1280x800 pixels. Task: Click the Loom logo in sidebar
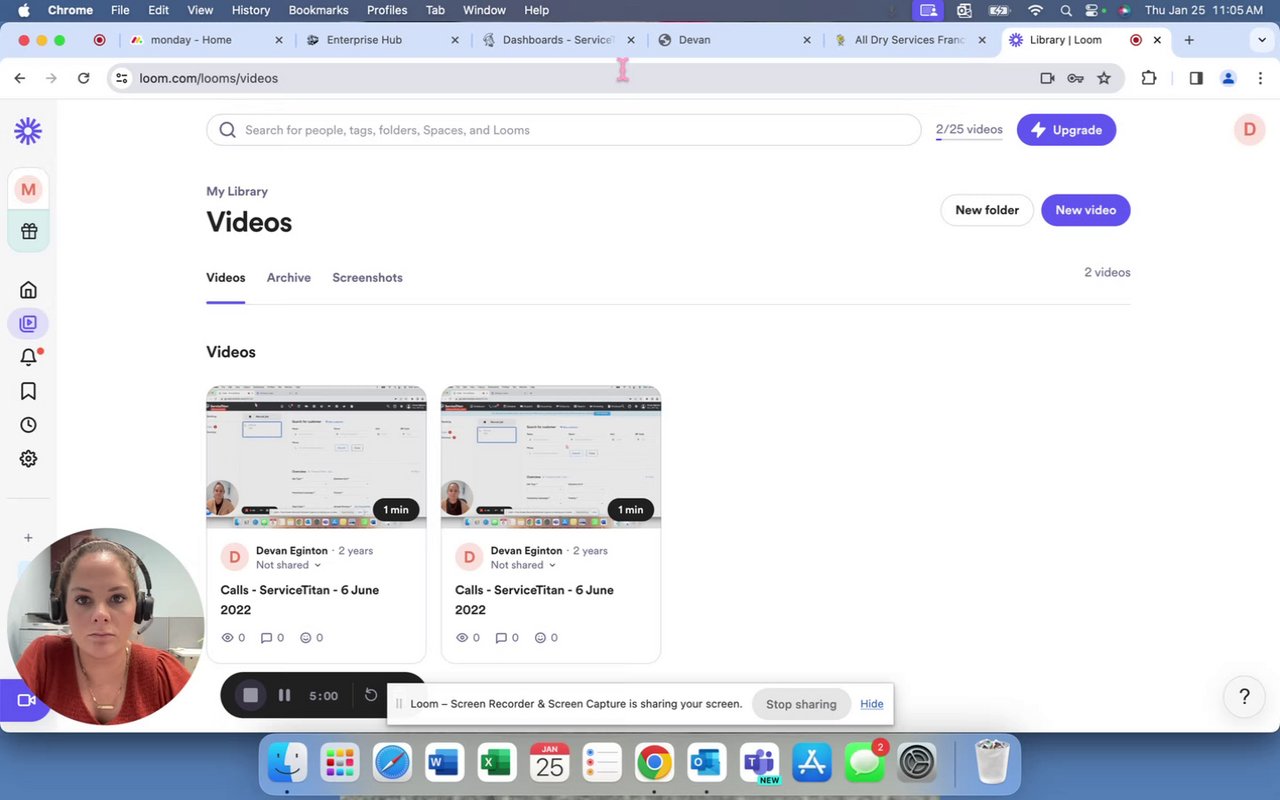[28, 131]
